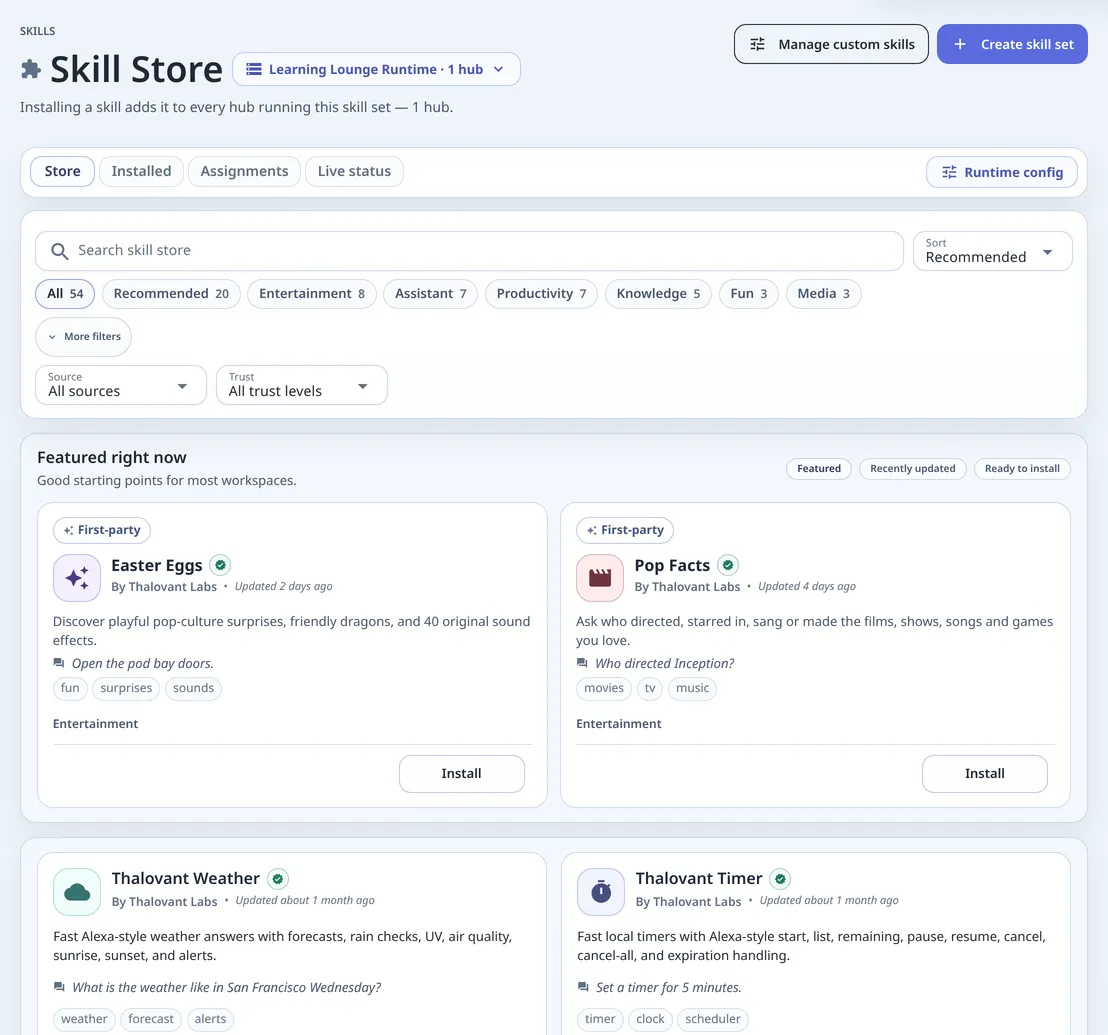
Task: Click the 'scheduler' tag on Thalovant Timer
Action: coord(712,1019)
